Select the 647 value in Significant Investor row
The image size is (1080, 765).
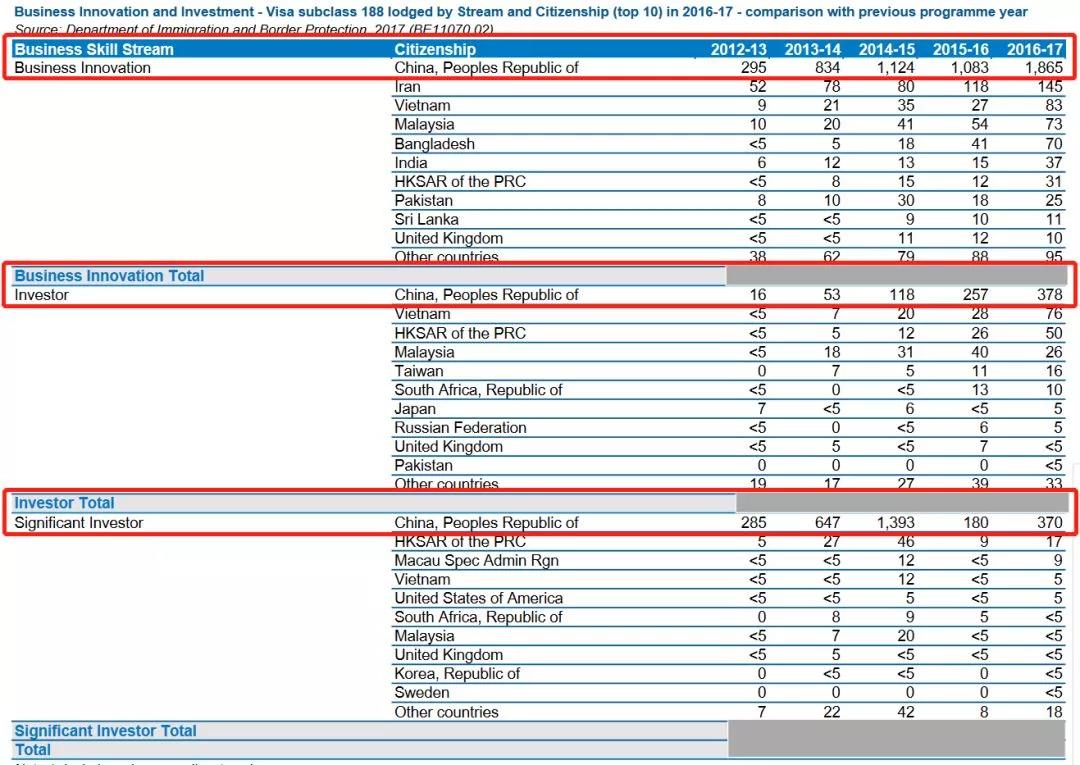(827, 523)
